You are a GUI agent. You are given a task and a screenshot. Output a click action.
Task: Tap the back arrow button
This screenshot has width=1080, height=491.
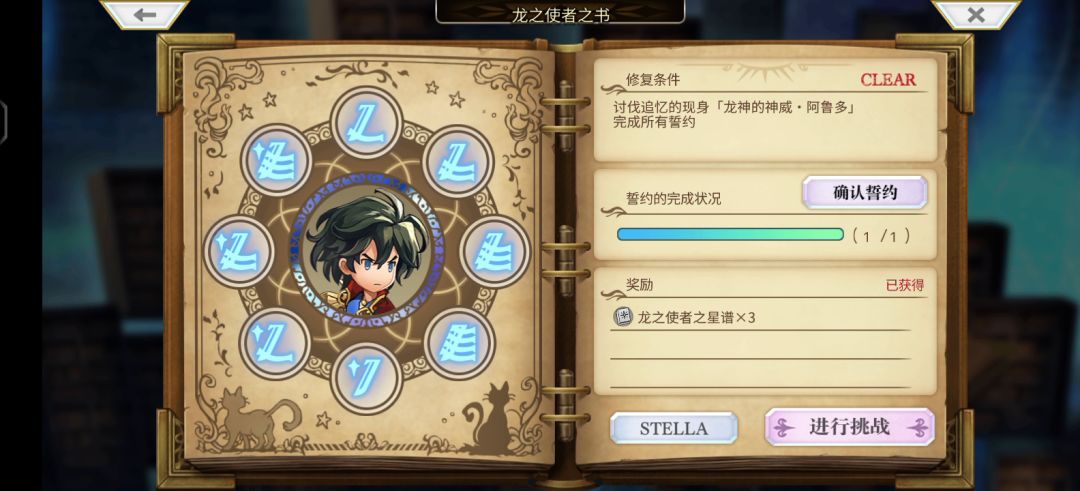(x=145, y=14)
